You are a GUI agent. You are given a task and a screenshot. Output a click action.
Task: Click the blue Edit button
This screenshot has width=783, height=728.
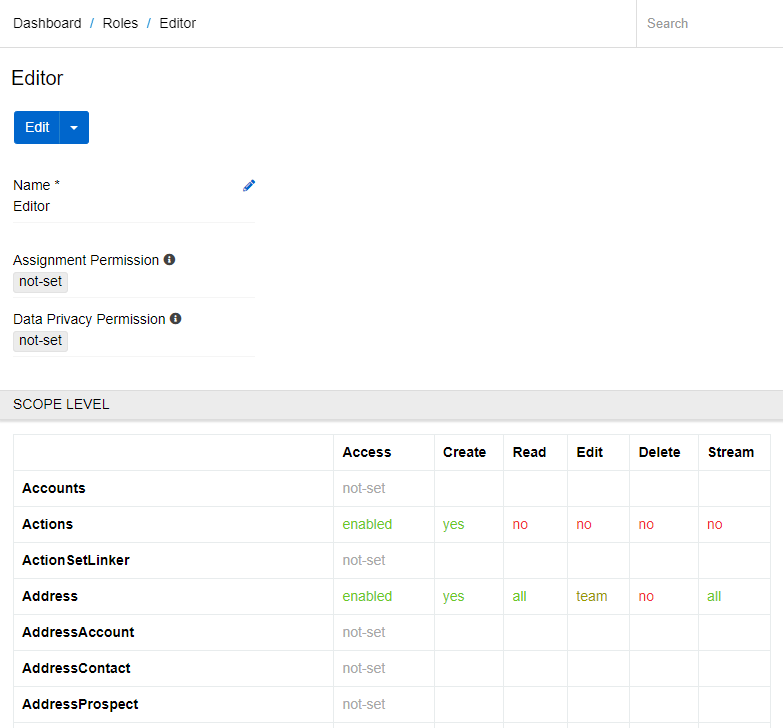click(37, 128)
